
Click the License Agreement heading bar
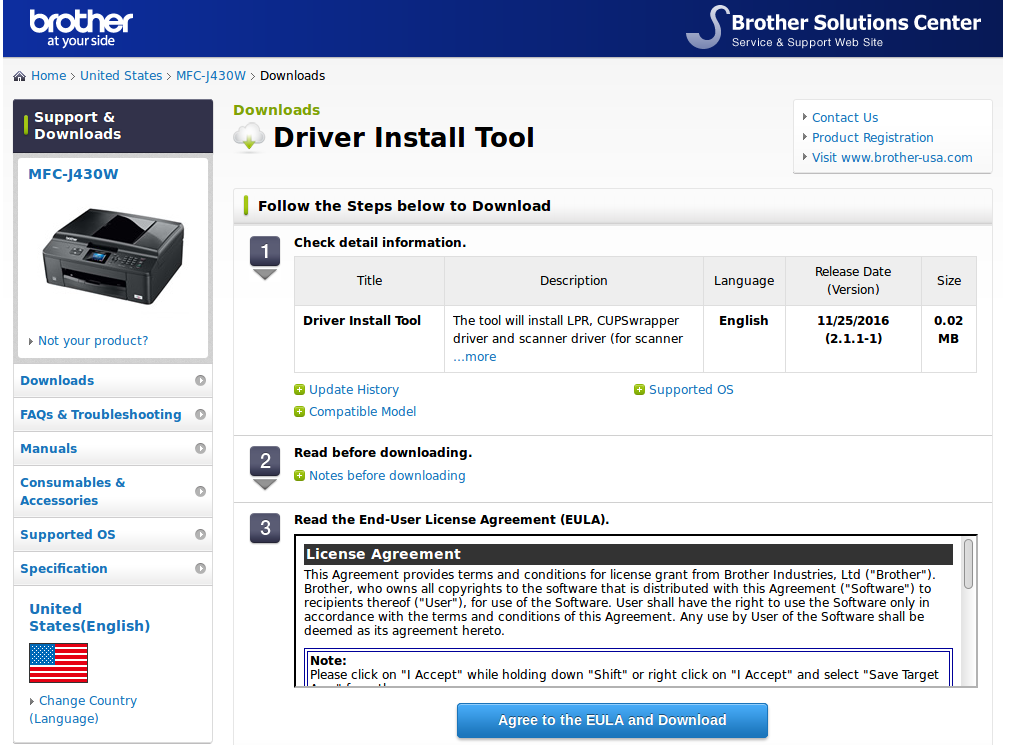pyautogui.click(x=628, y=555)
